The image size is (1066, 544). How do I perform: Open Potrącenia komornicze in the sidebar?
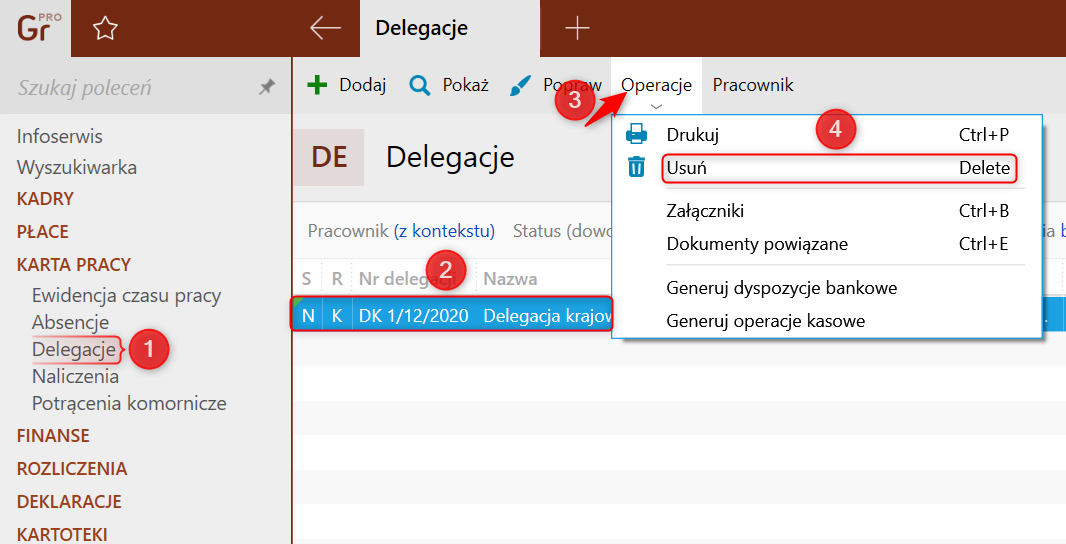(129, 403)
